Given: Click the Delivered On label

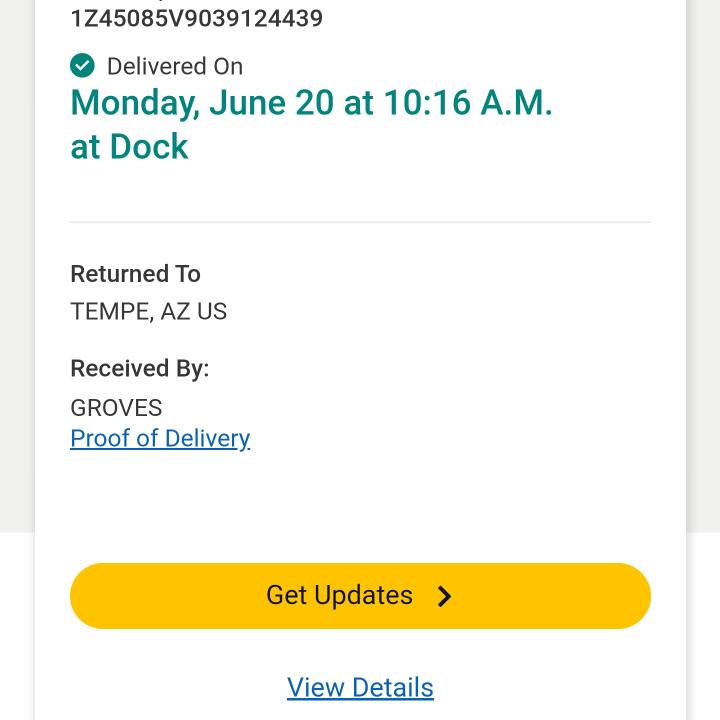Looking at the screenshot, I should 175,66.
